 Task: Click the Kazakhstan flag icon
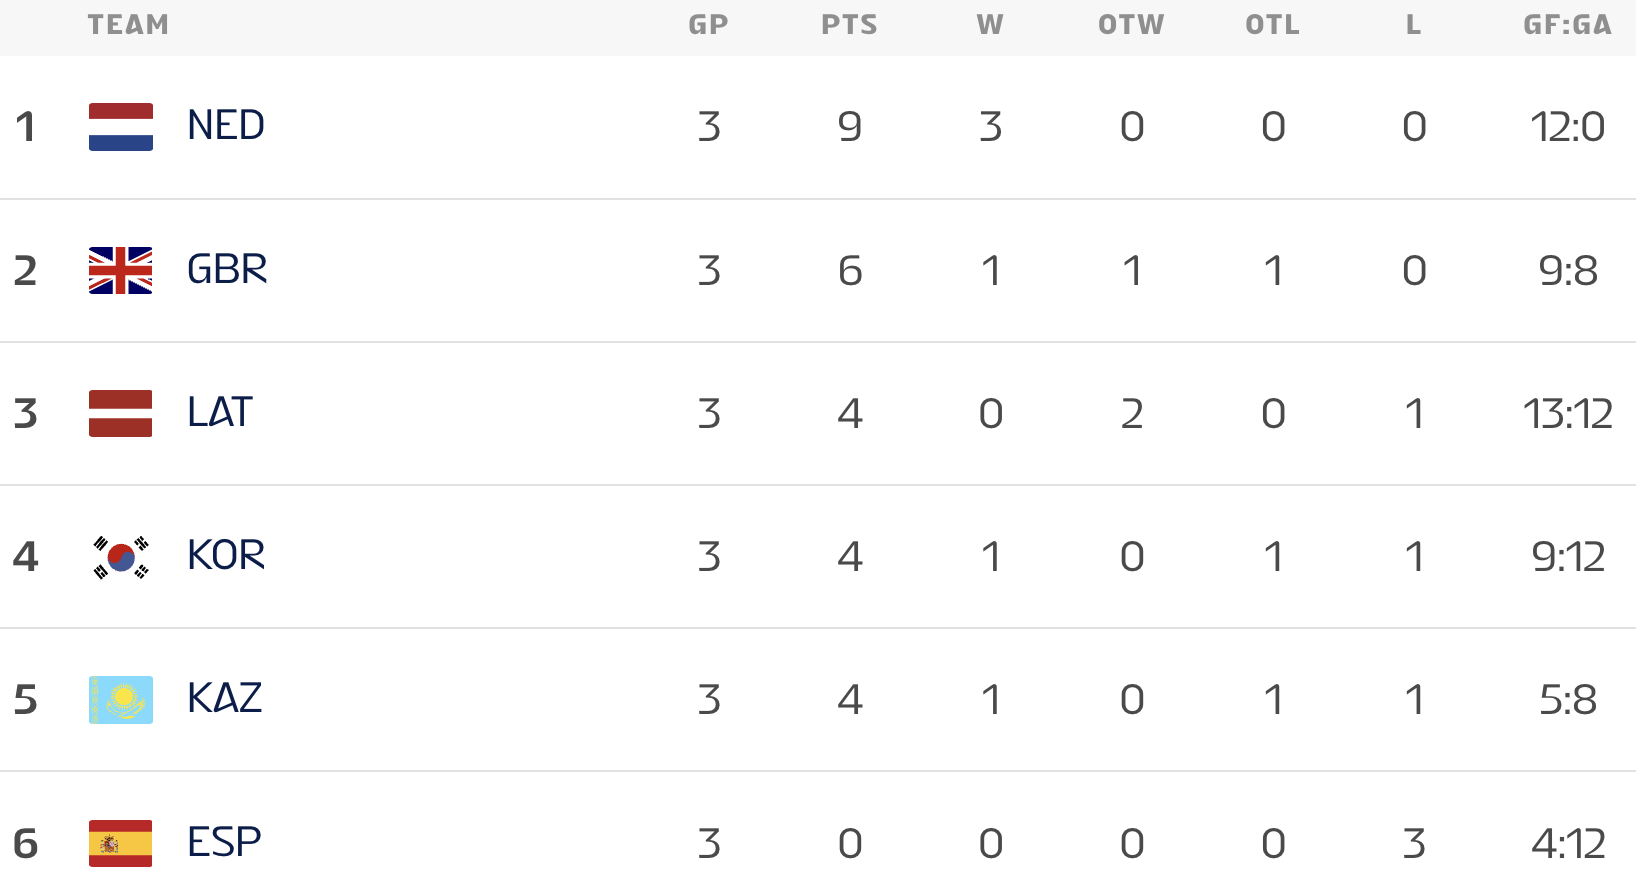(121, 699)
